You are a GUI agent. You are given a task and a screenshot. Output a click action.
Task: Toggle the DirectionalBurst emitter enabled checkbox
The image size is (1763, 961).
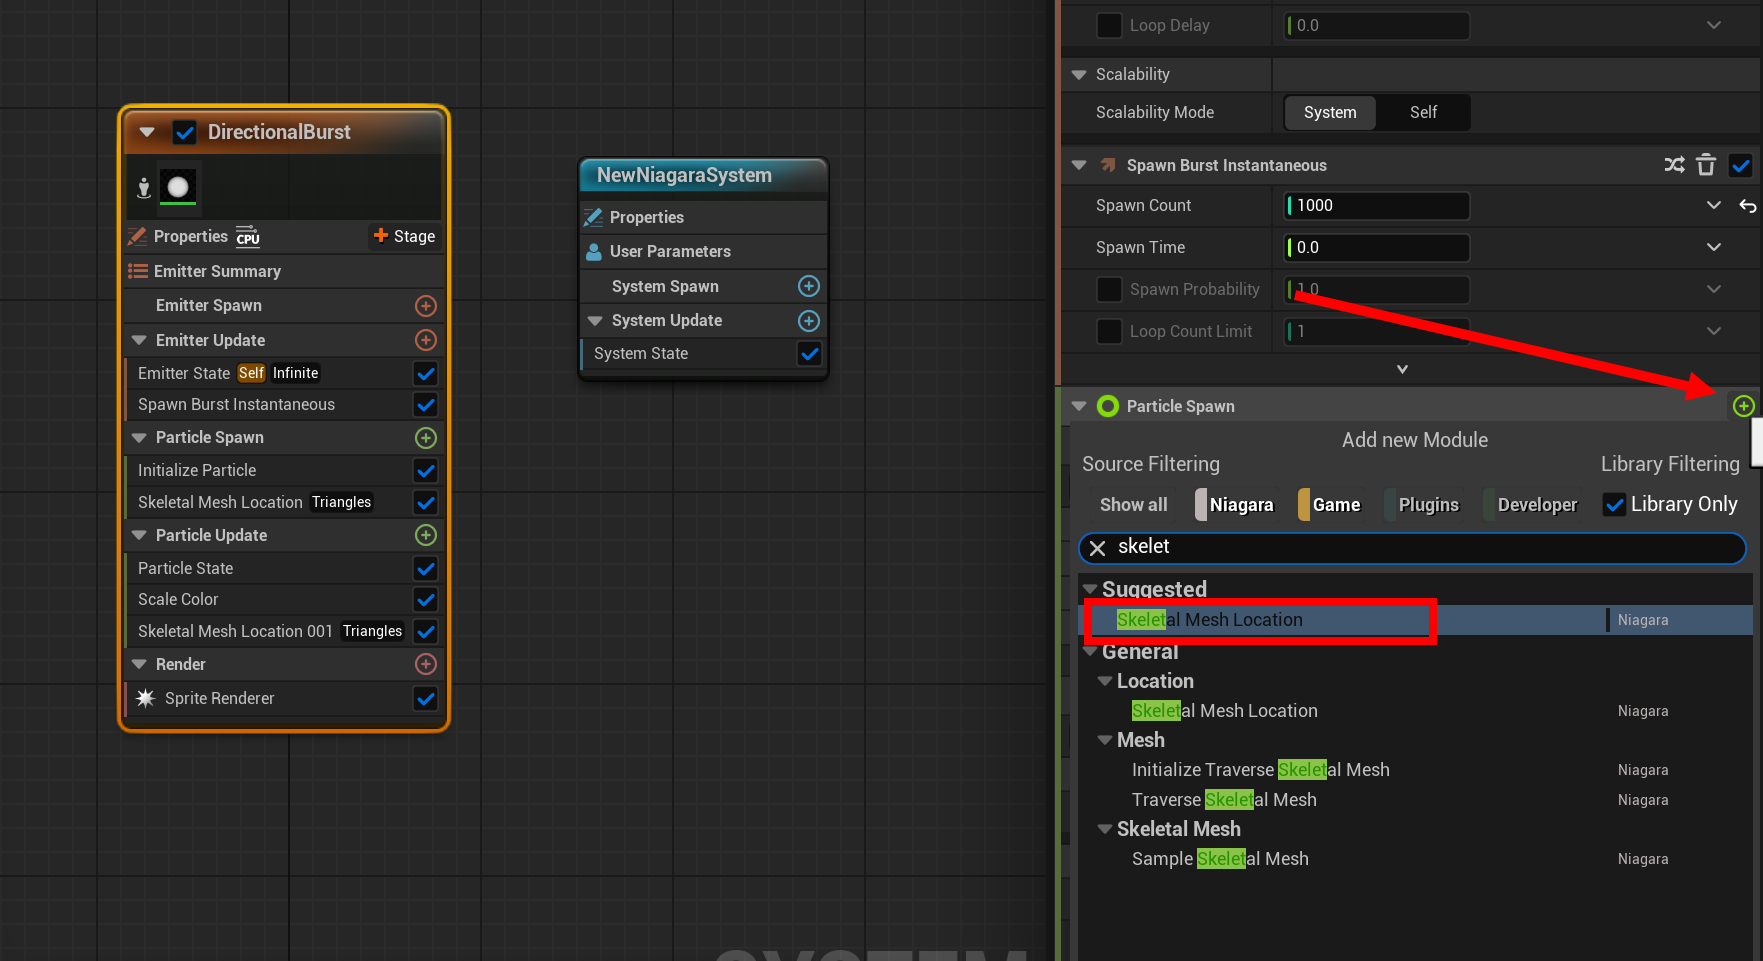(184, 132)
